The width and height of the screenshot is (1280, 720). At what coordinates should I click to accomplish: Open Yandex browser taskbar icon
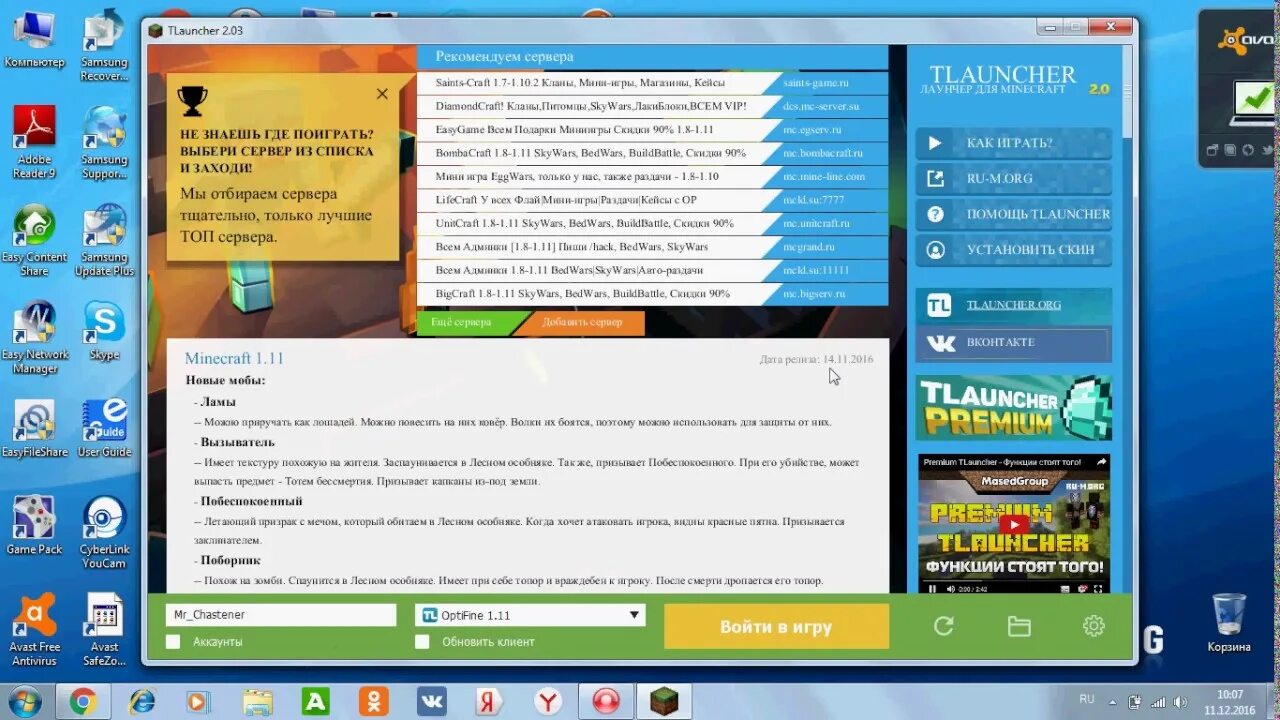(548, 702)
